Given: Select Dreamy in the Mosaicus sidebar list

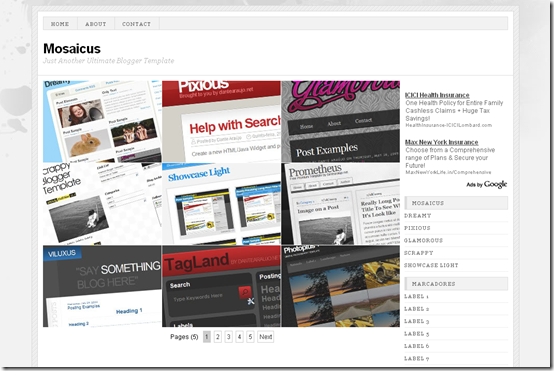Looking at the screenshot, I should [418, 216].
